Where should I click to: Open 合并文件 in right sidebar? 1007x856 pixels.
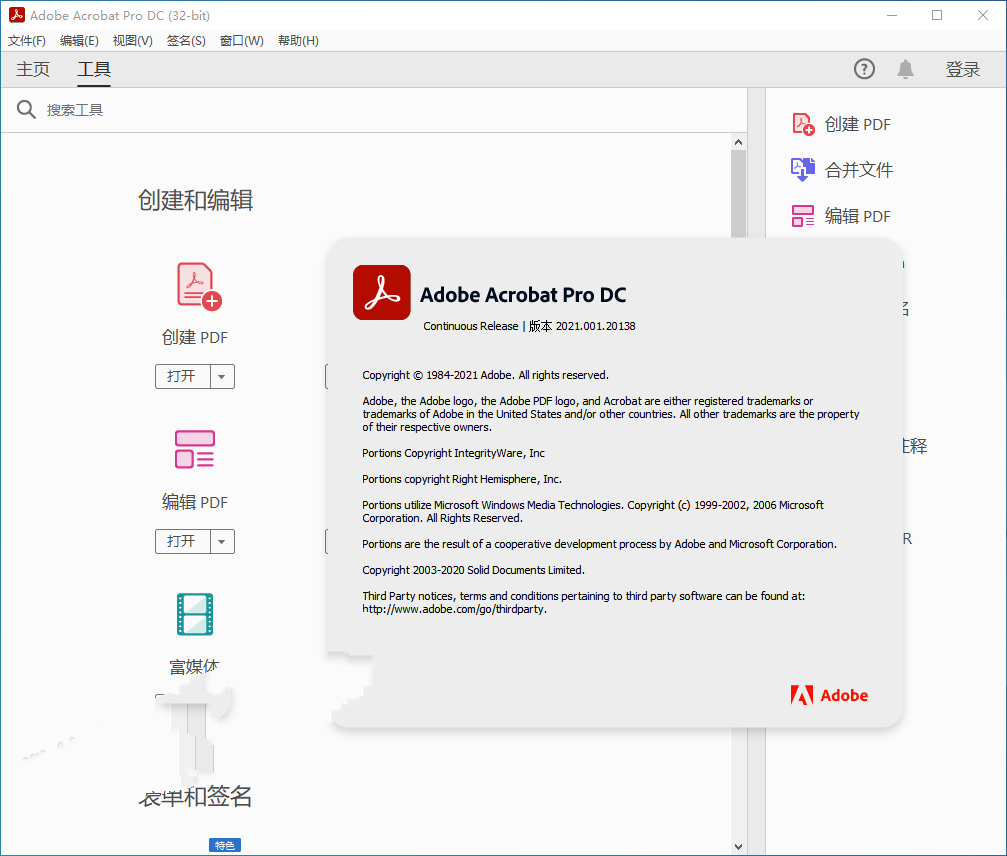coord(841,170)
